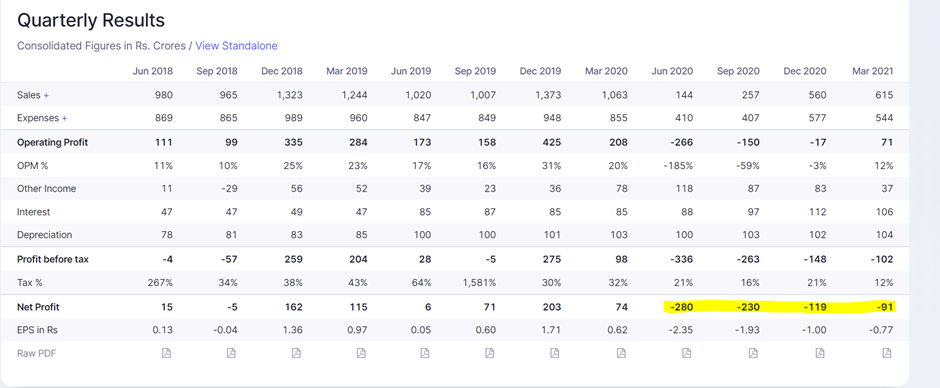The height and width of the screenshot is (388, 940).
Task: Click the Profit before tax row label
Action: [53, 260]
